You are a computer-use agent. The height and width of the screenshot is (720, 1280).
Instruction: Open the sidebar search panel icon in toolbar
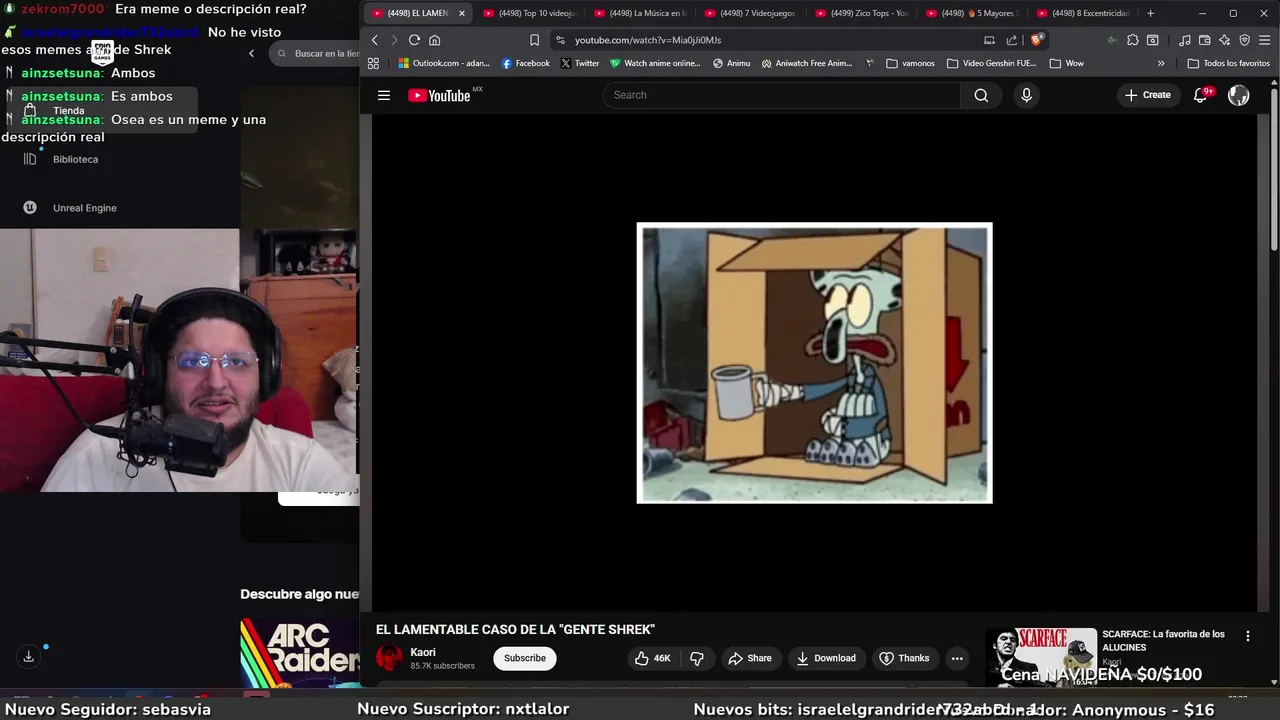pyautogui.click(x=1153, y=40)
